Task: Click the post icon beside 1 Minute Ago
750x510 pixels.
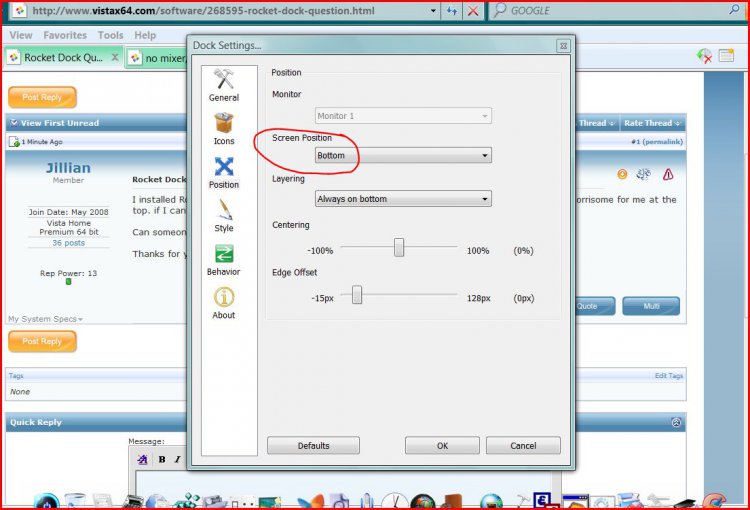Action: pyautogui.click(x=14, y=142)
